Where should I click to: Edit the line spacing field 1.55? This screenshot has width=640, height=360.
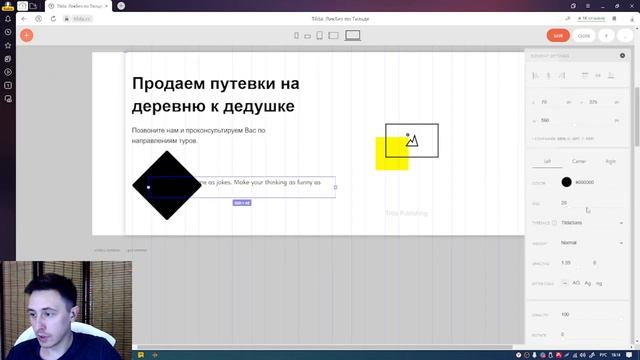tap(566, 263)
